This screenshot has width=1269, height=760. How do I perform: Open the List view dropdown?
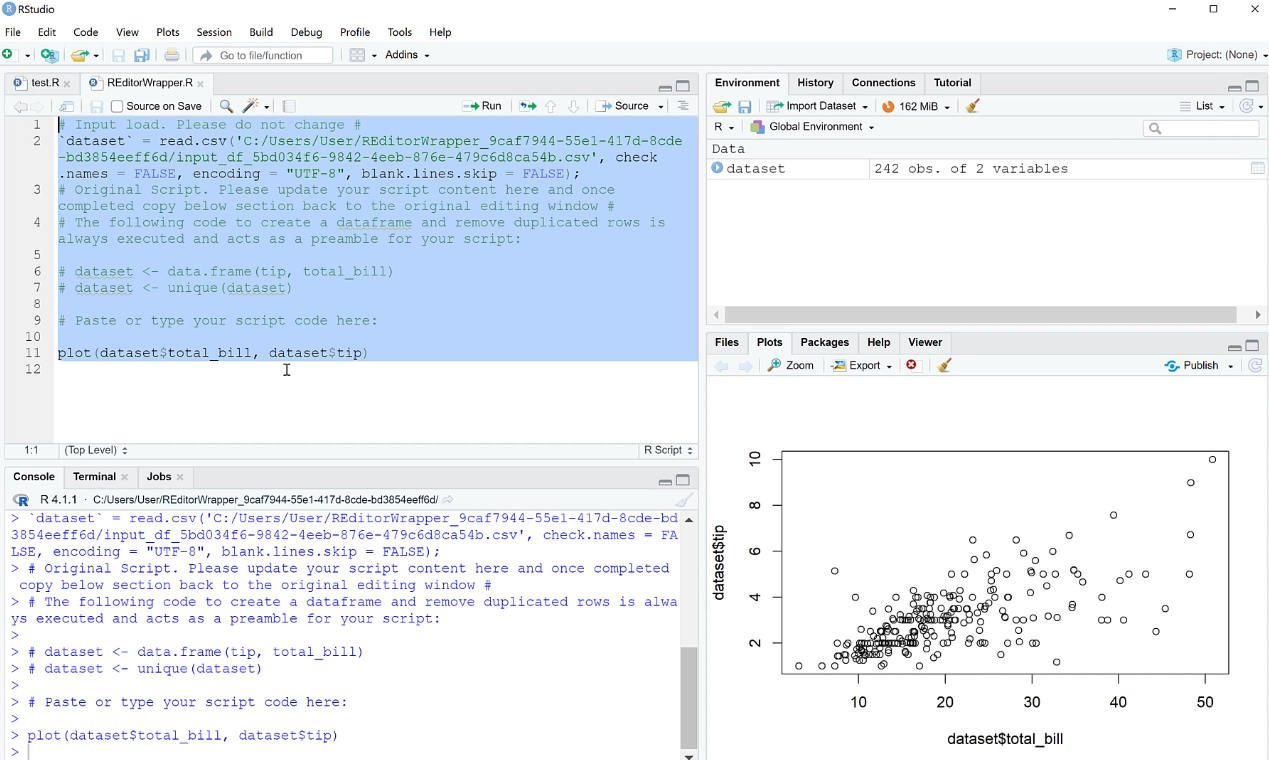[x=1202, y=106]
